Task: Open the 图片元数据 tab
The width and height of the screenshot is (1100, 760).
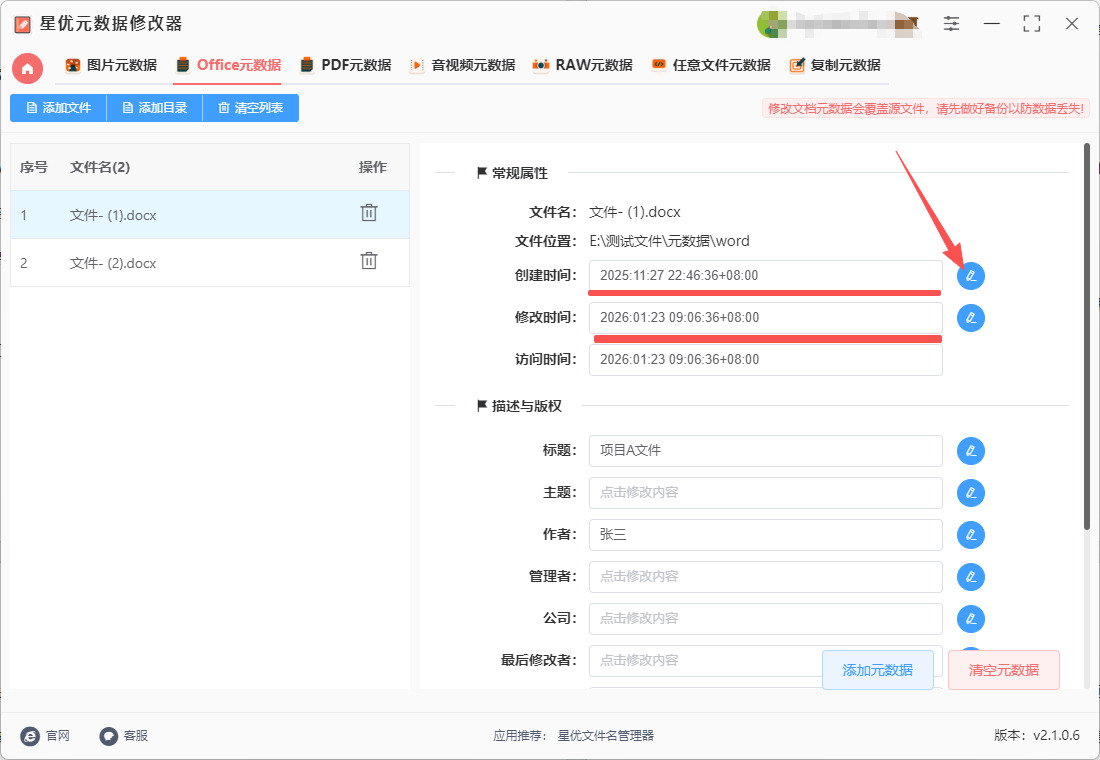Action: pos(111,65)
